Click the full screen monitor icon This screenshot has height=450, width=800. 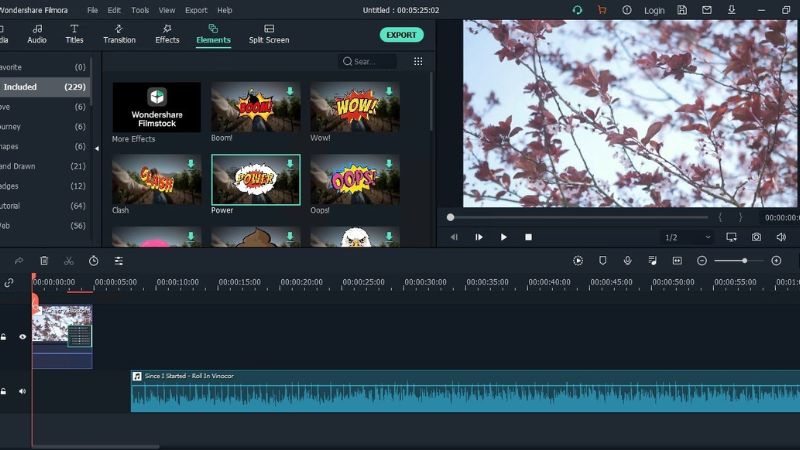click(732, 237)
